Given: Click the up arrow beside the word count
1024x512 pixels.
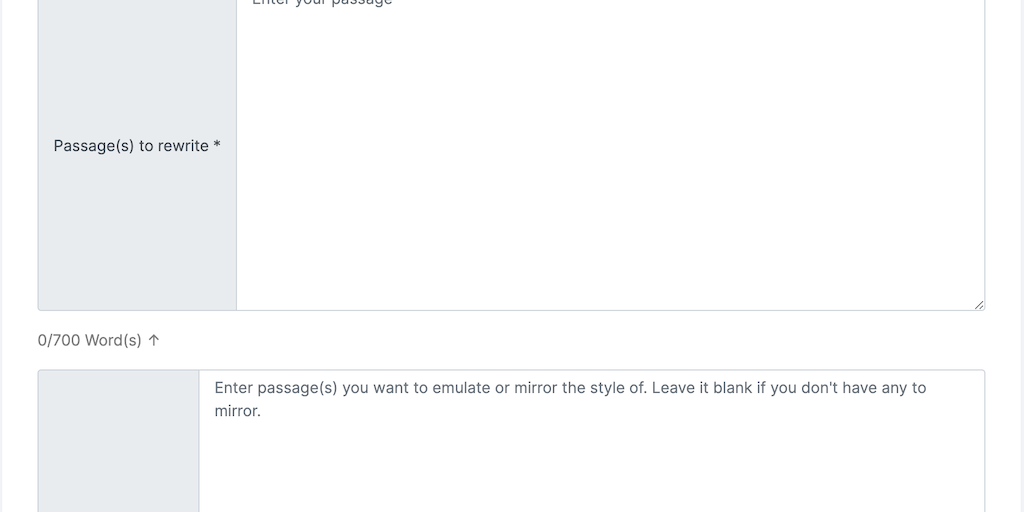Looking at the screenshot, I should pos(153,341).
